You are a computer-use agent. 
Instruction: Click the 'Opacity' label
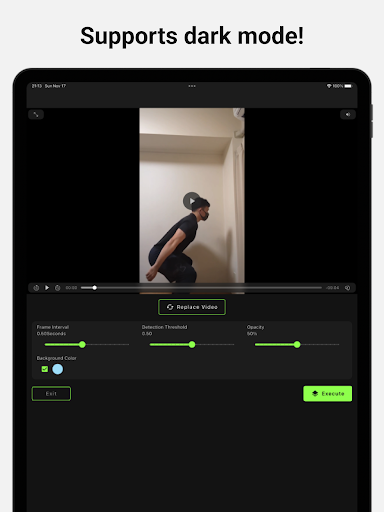point(255,327)
